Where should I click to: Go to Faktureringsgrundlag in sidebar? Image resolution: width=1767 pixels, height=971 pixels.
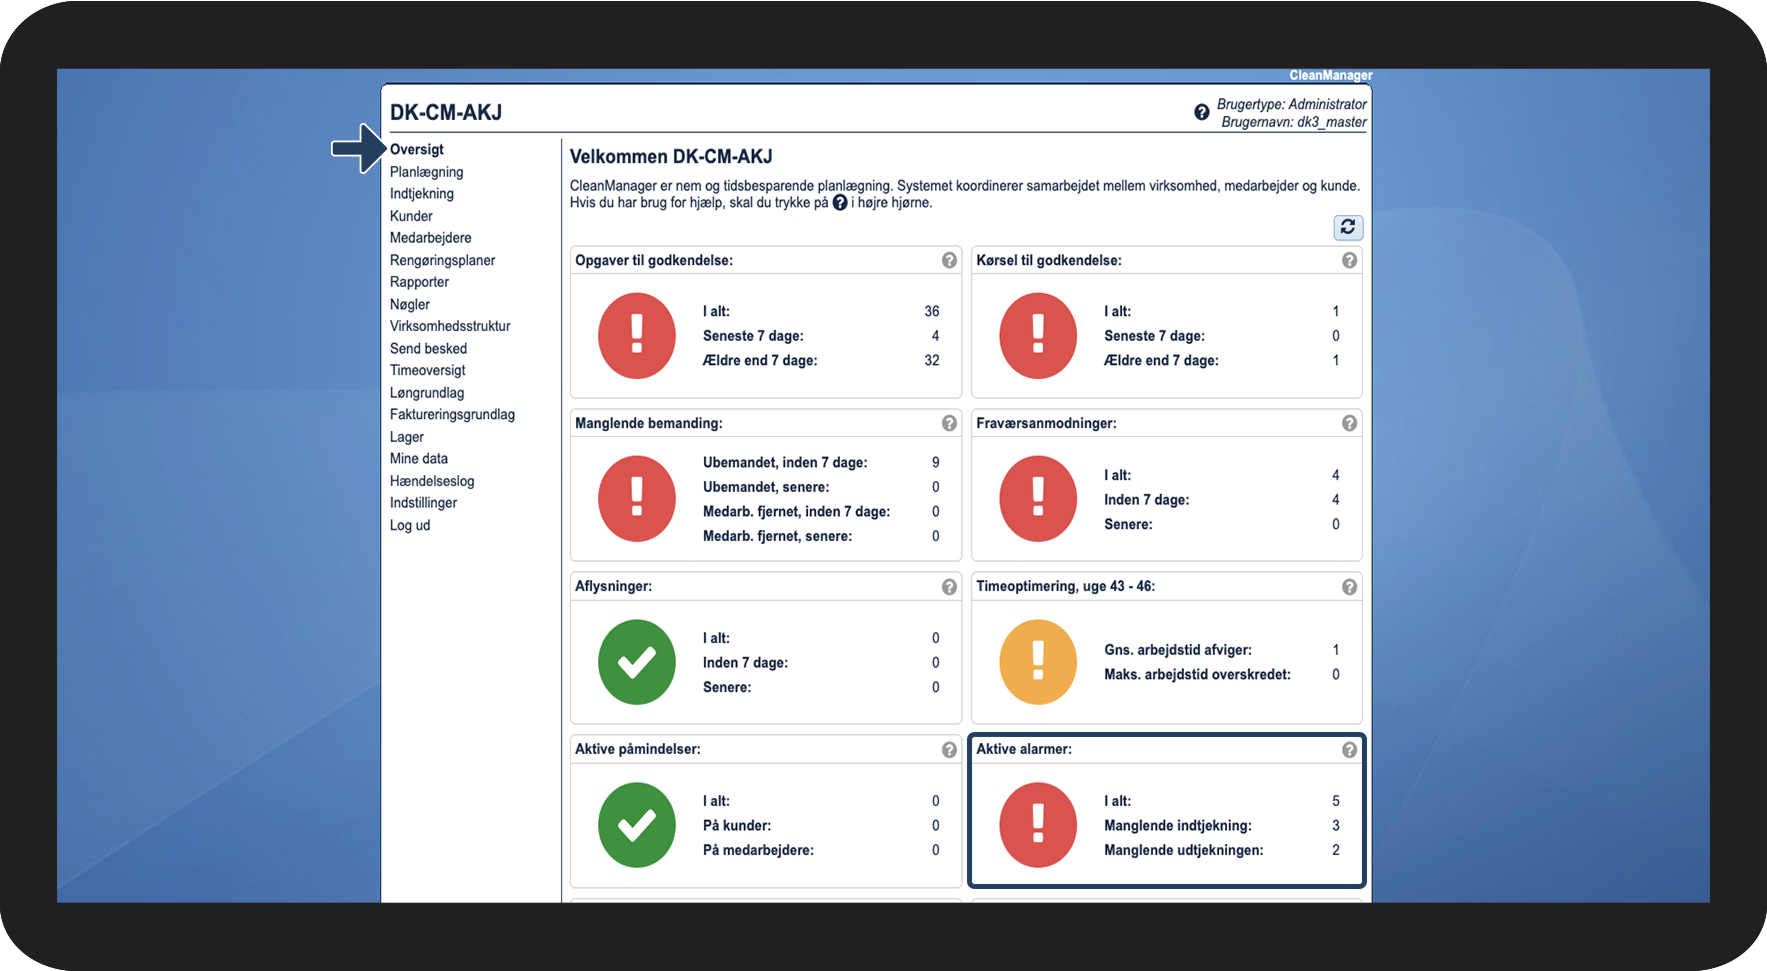pos(452,414)
